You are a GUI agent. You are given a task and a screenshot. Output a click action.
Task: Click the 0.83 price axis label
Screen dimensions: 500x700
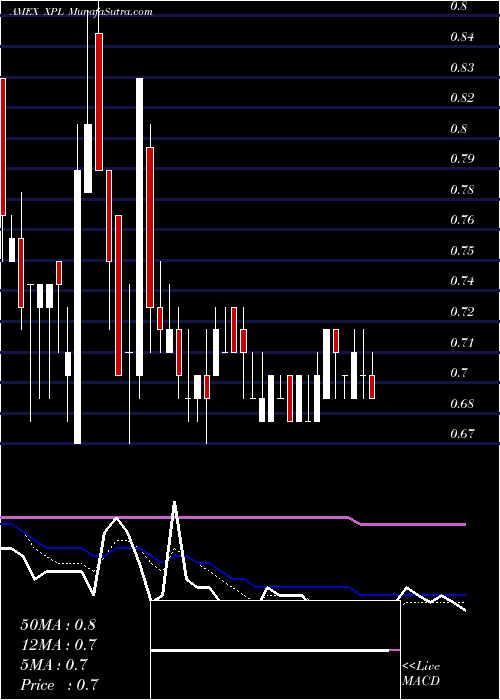coord(462,68)
